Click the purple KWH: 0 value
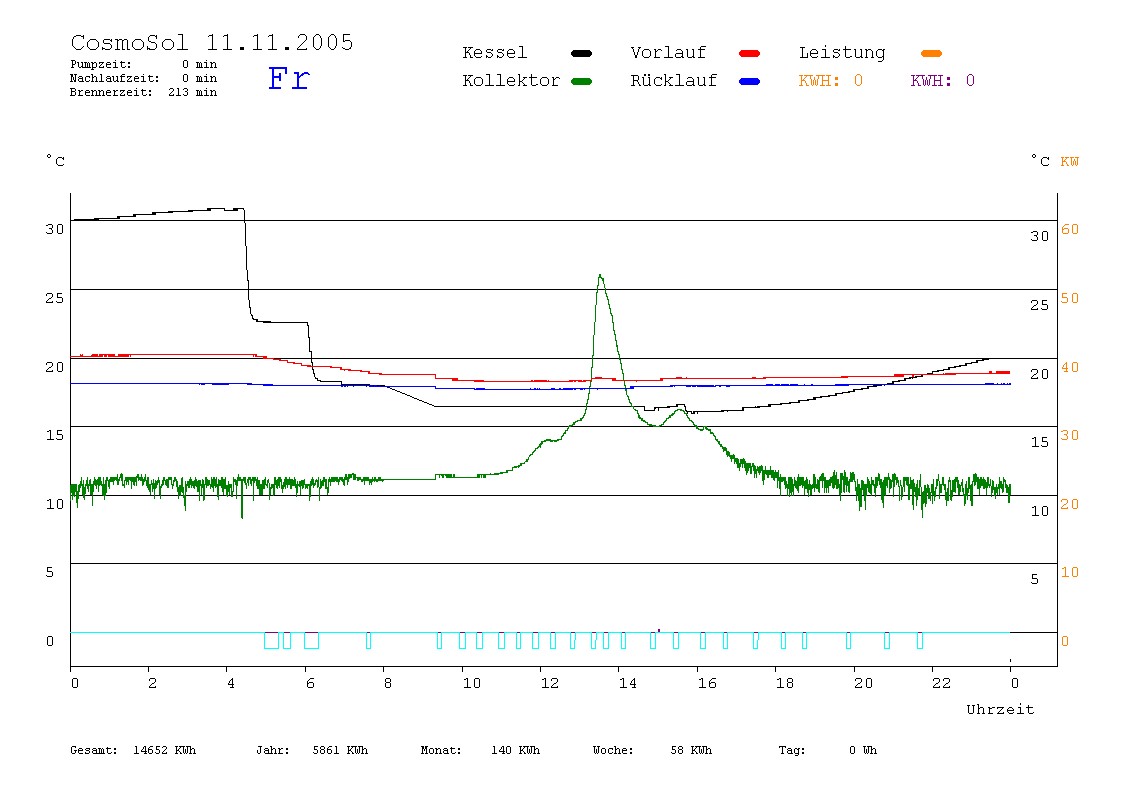This screenshot has width=1148, height=812. pyautogui.click(x=942, y=81)
